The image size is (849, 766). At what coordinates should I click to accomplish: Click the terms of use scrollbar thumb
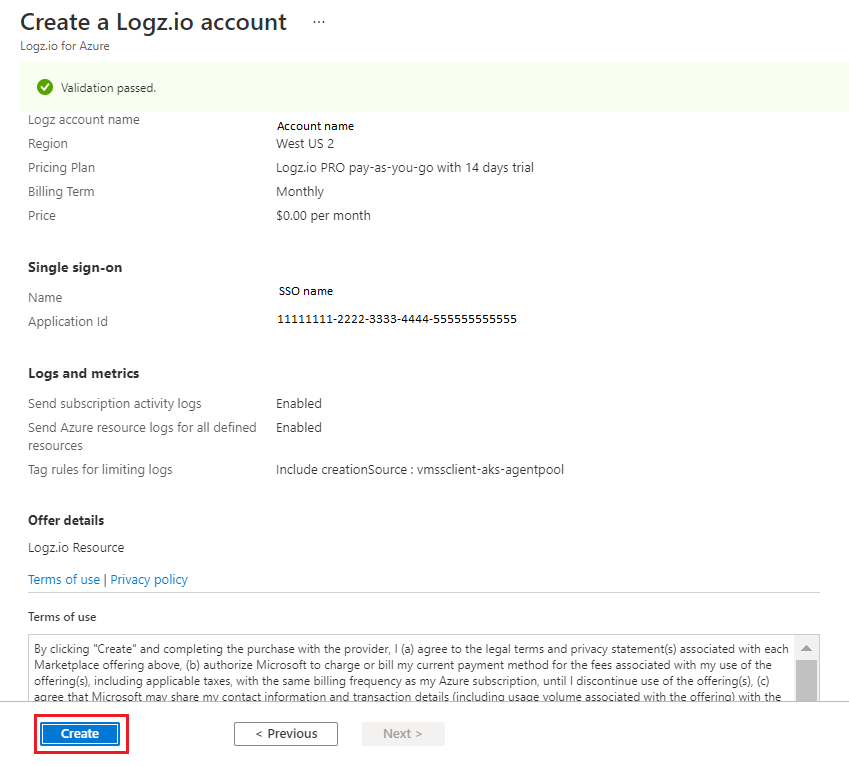(x=806, y=680)
